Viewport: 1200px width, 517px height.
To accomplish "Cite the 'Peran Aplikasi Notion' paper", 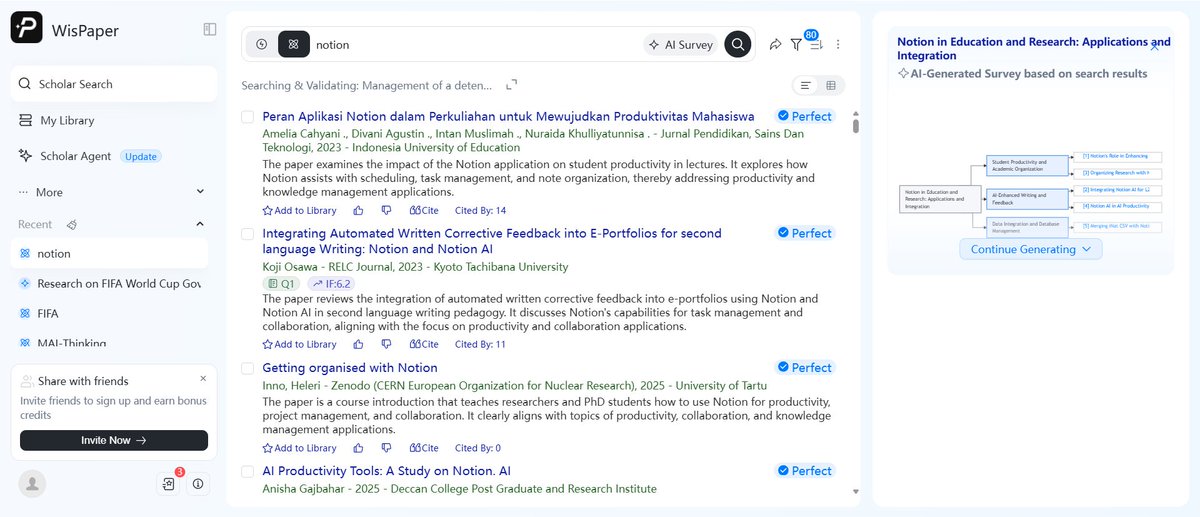I will (x=424, y=210).
